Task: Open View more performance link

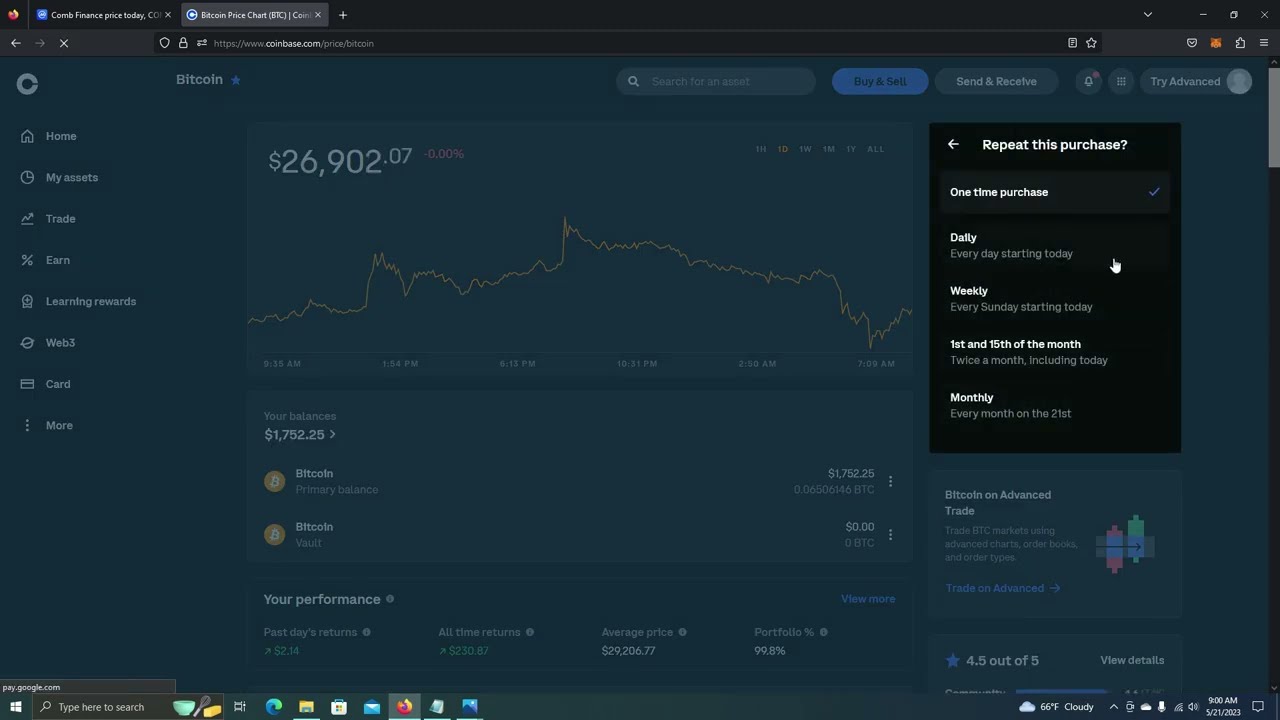Action: [868, 599]
